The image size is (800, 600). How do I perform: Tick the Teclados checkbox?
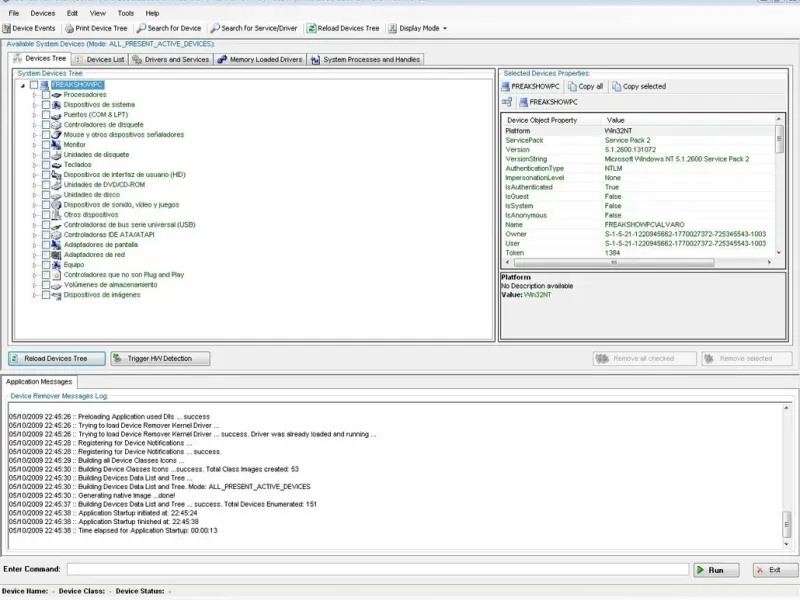[45, 165]
